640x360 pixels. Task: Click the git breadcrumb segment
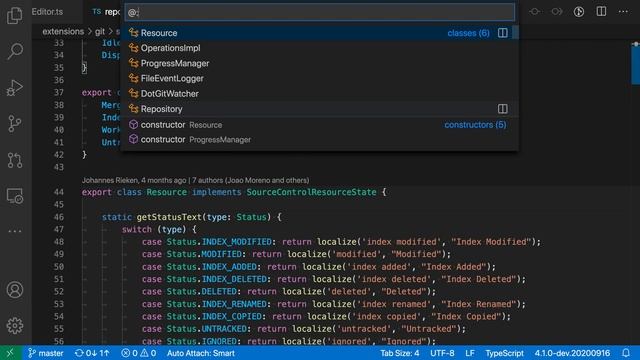click(100, 31)
